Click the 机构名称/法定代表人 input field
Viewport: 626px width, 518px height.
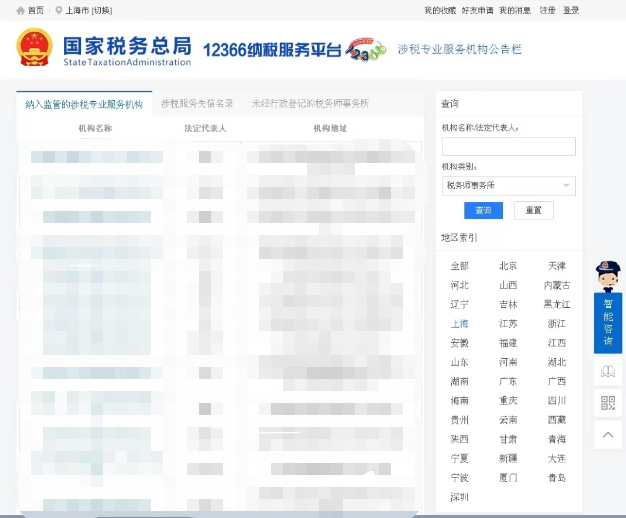click(509, 146)
